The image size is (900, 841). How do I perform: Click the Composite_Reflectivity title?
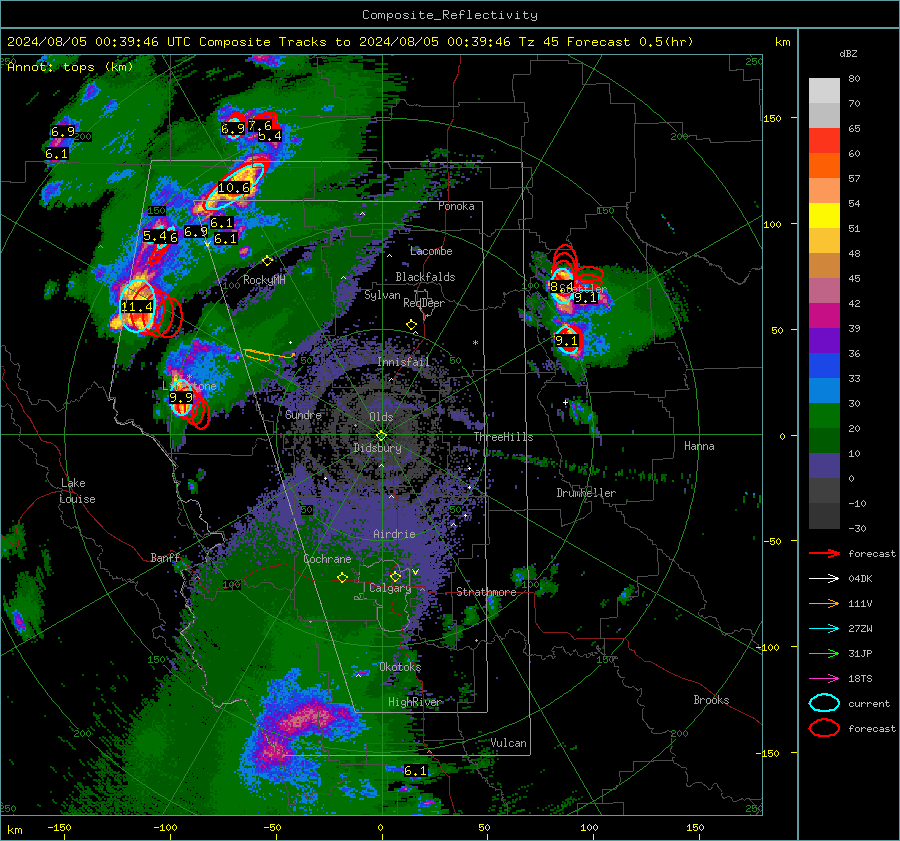[x=449, y=15]
